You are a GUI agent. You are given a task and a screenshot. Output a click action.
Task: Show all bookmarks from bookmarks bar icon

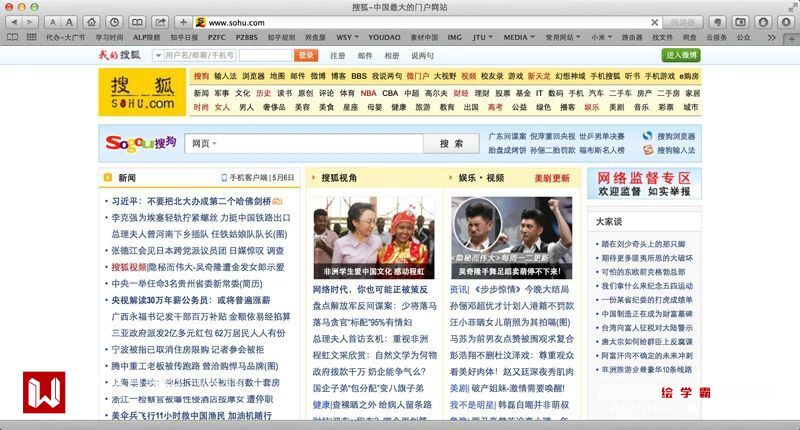point(12,37)
